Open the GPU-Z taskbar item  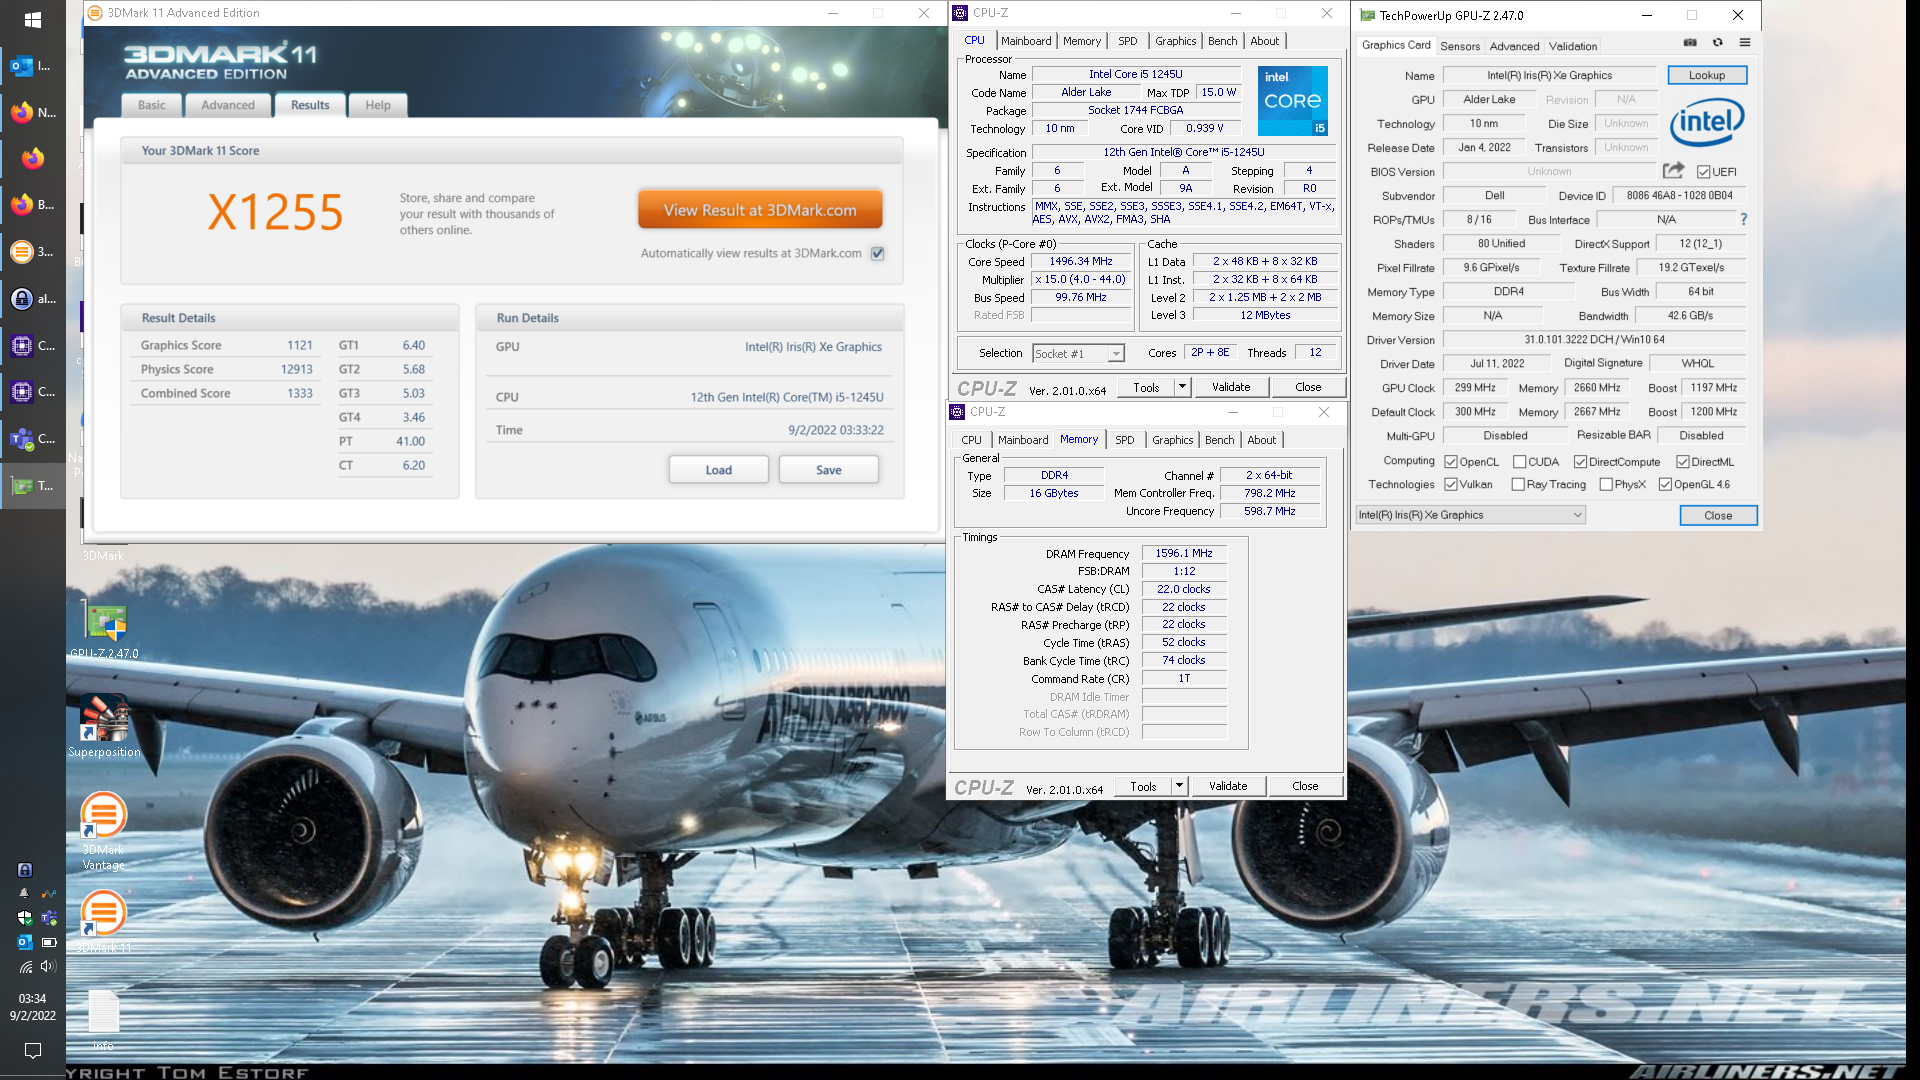tap(32, 486)
